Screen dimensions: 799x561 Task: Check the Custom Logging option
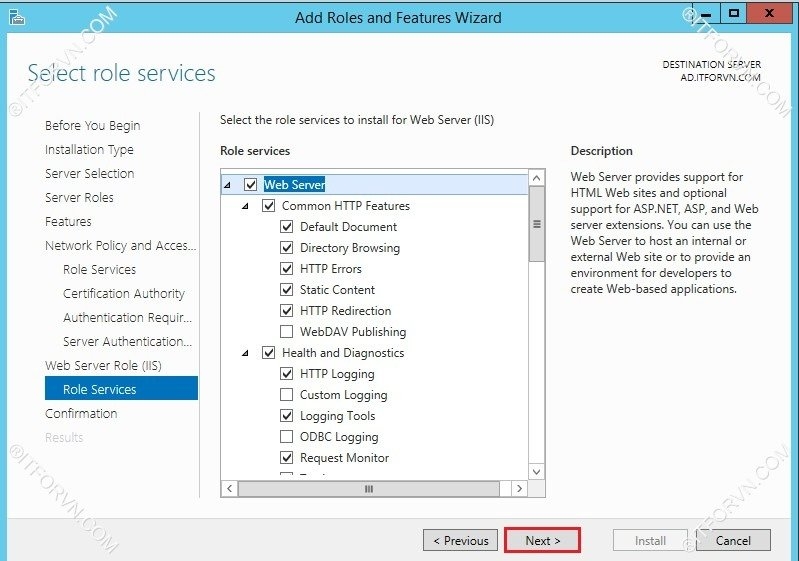click(x=287, y=395)
